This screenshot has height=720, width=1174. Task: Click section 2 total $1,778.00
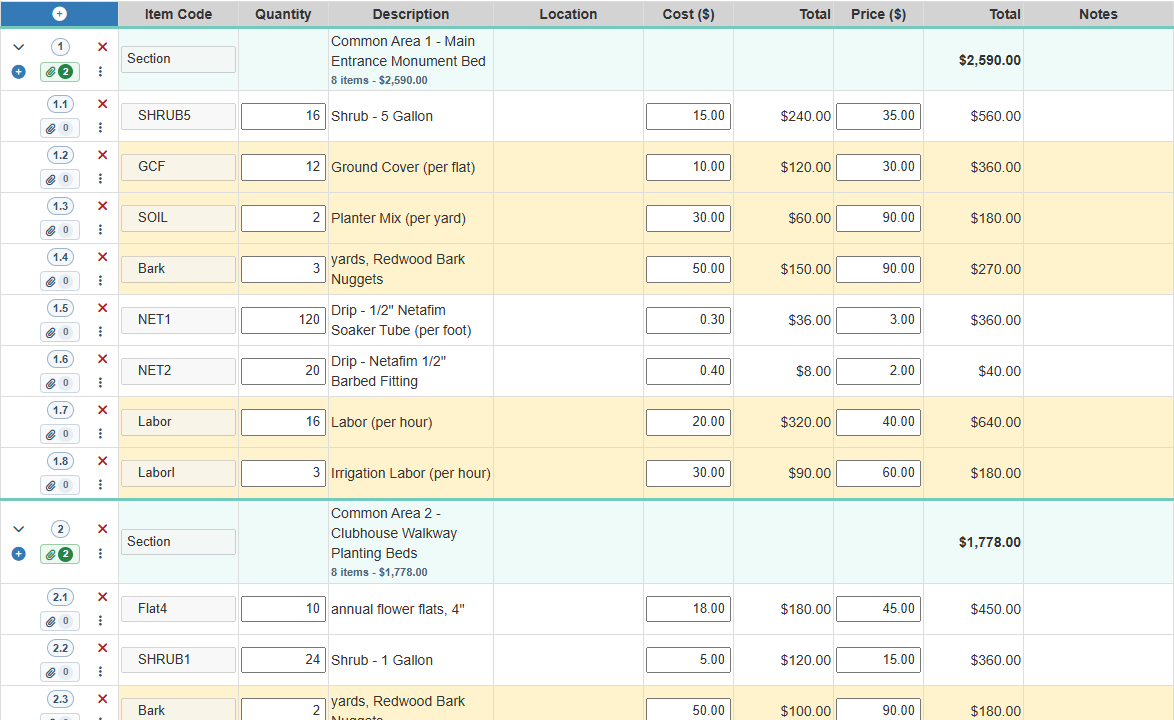989,542
